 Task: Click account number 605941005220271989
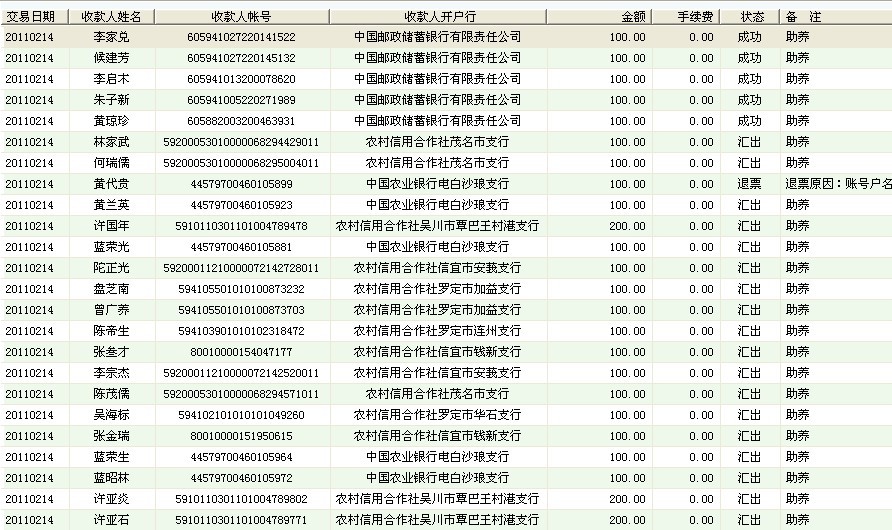coord(241,101)
